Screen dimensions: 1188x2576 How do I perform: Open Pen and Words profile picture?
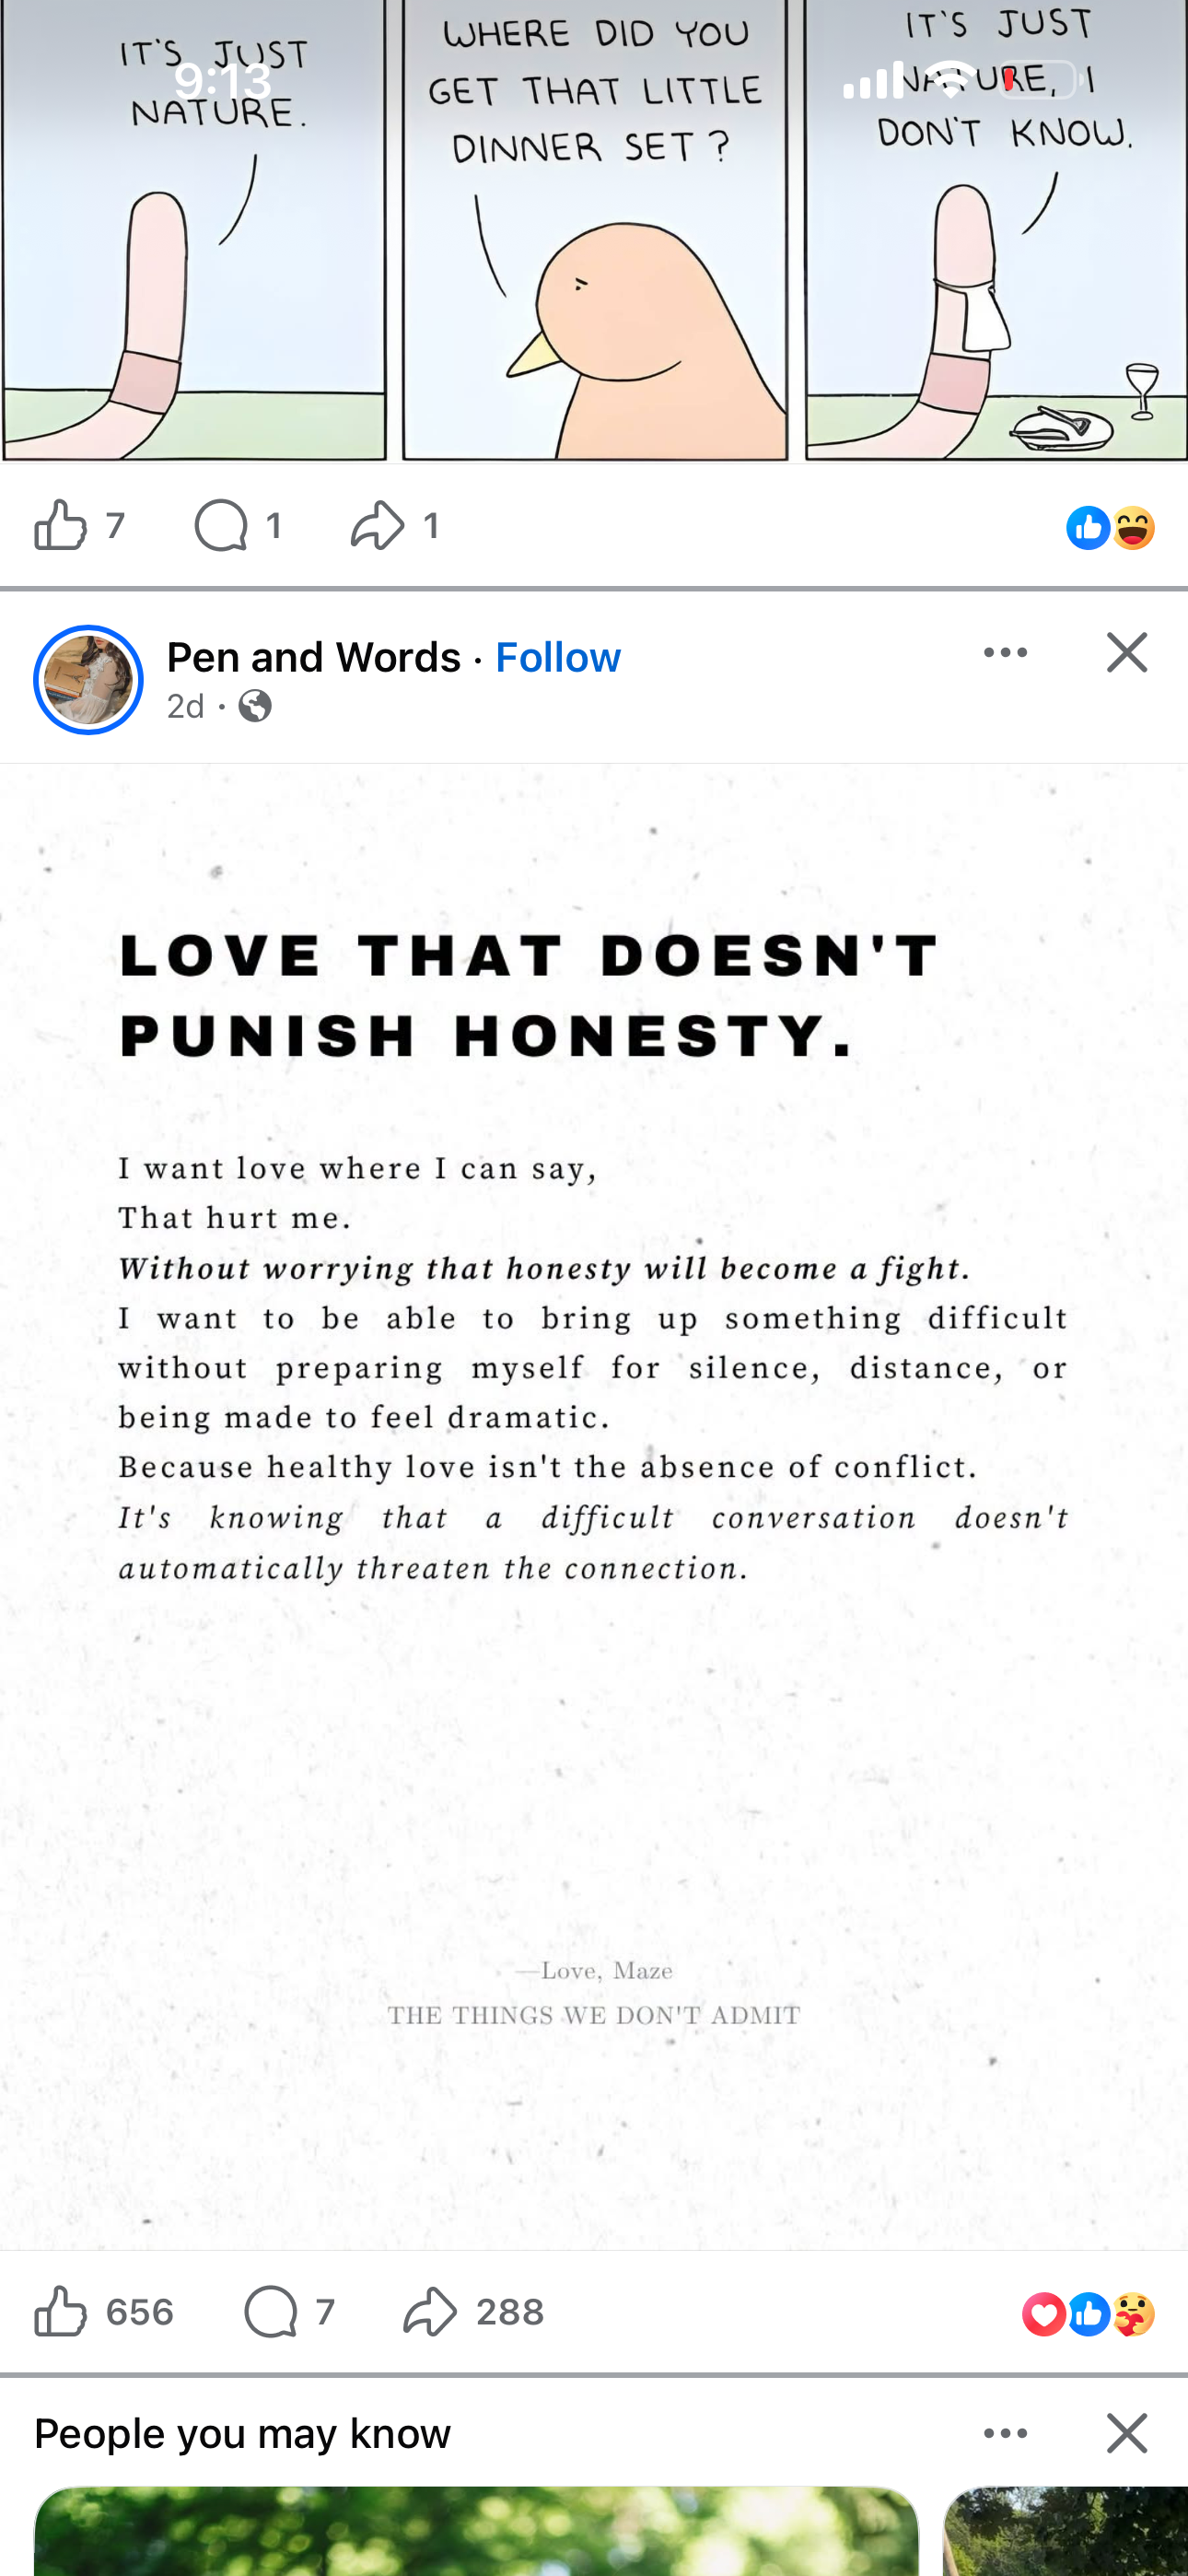click(x=89, y=680)
